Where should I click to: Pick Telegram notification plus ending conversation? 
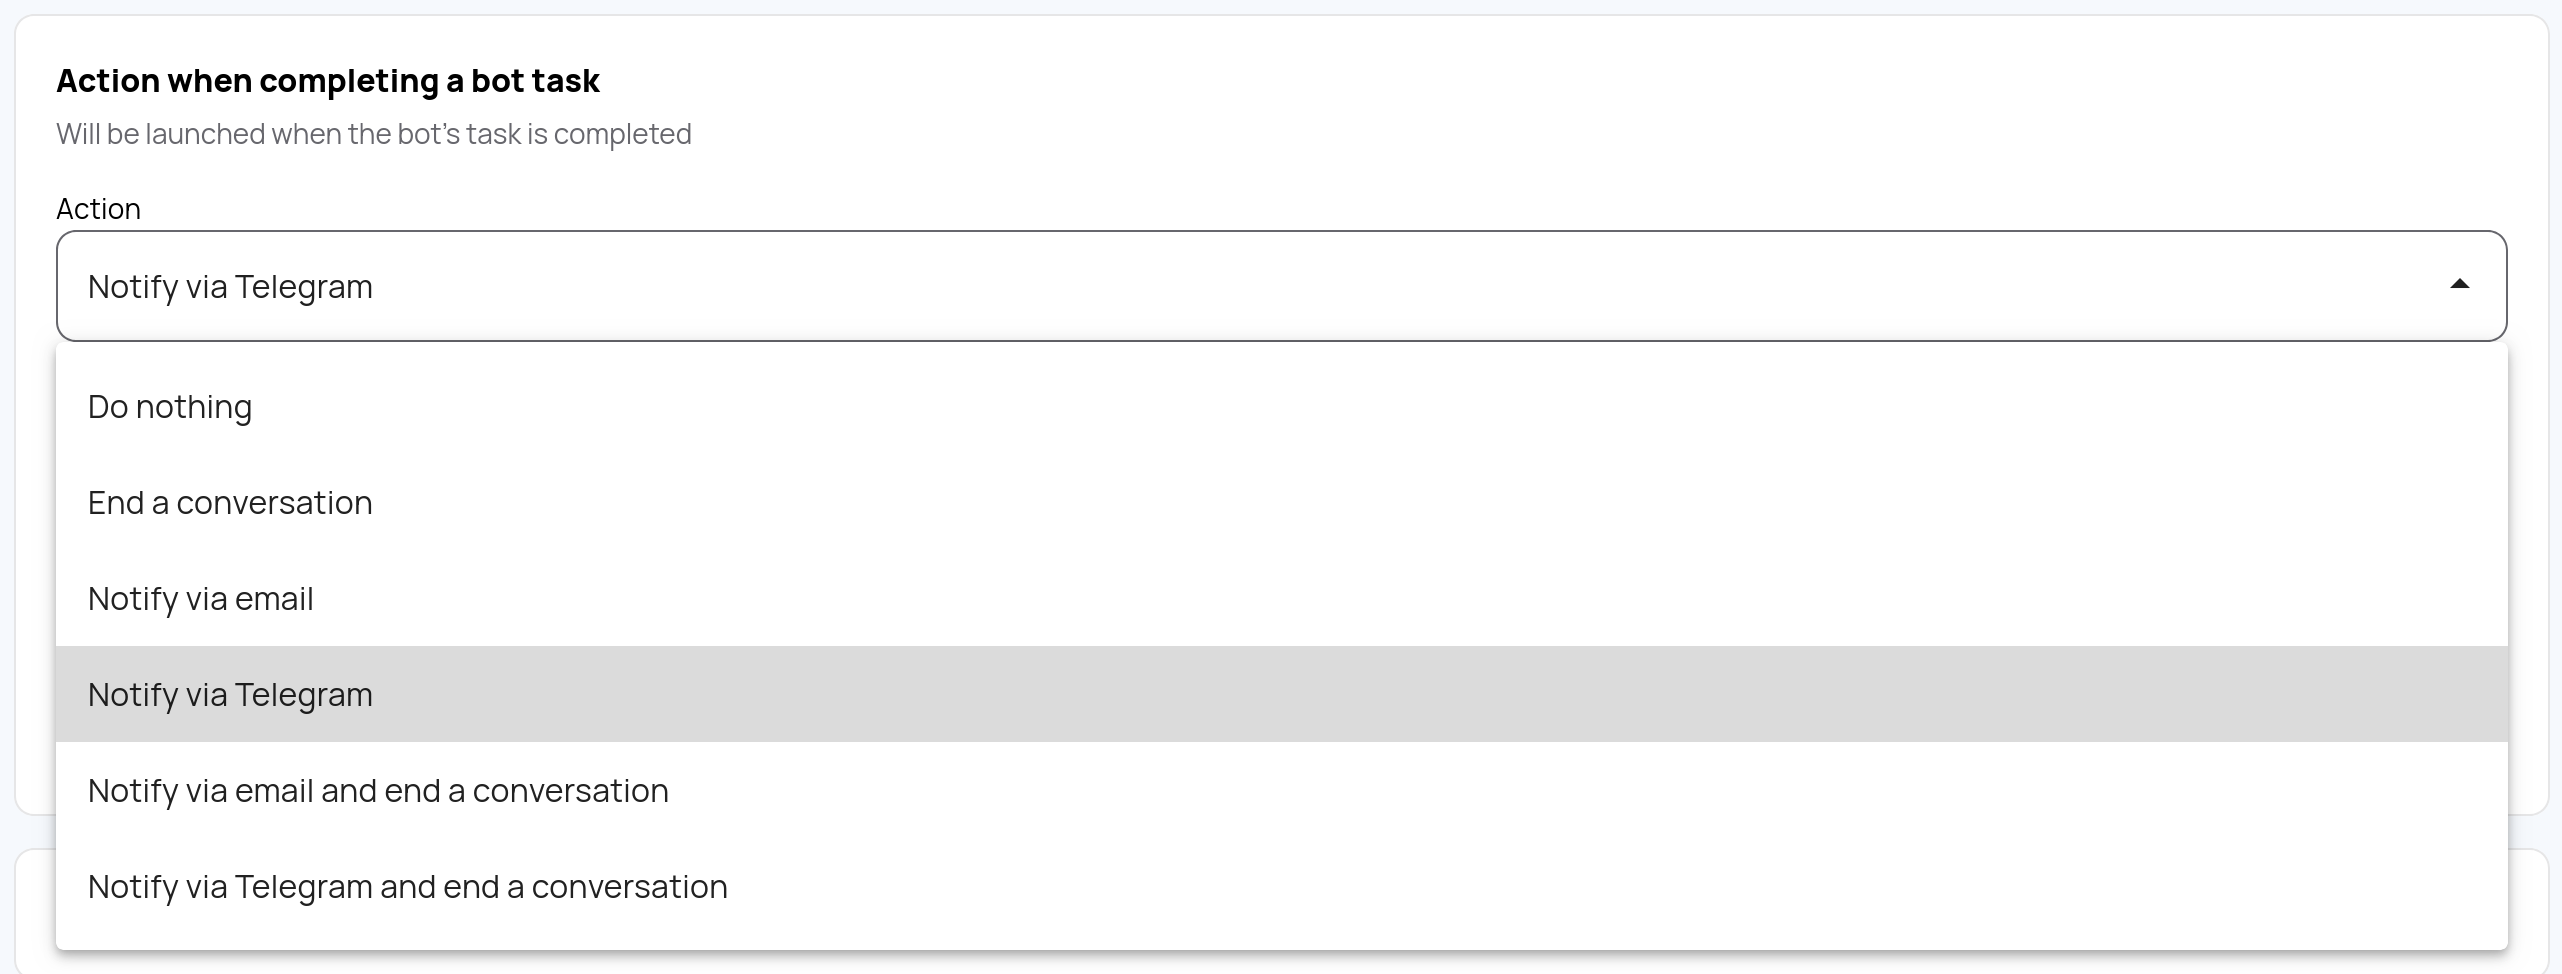408,887
